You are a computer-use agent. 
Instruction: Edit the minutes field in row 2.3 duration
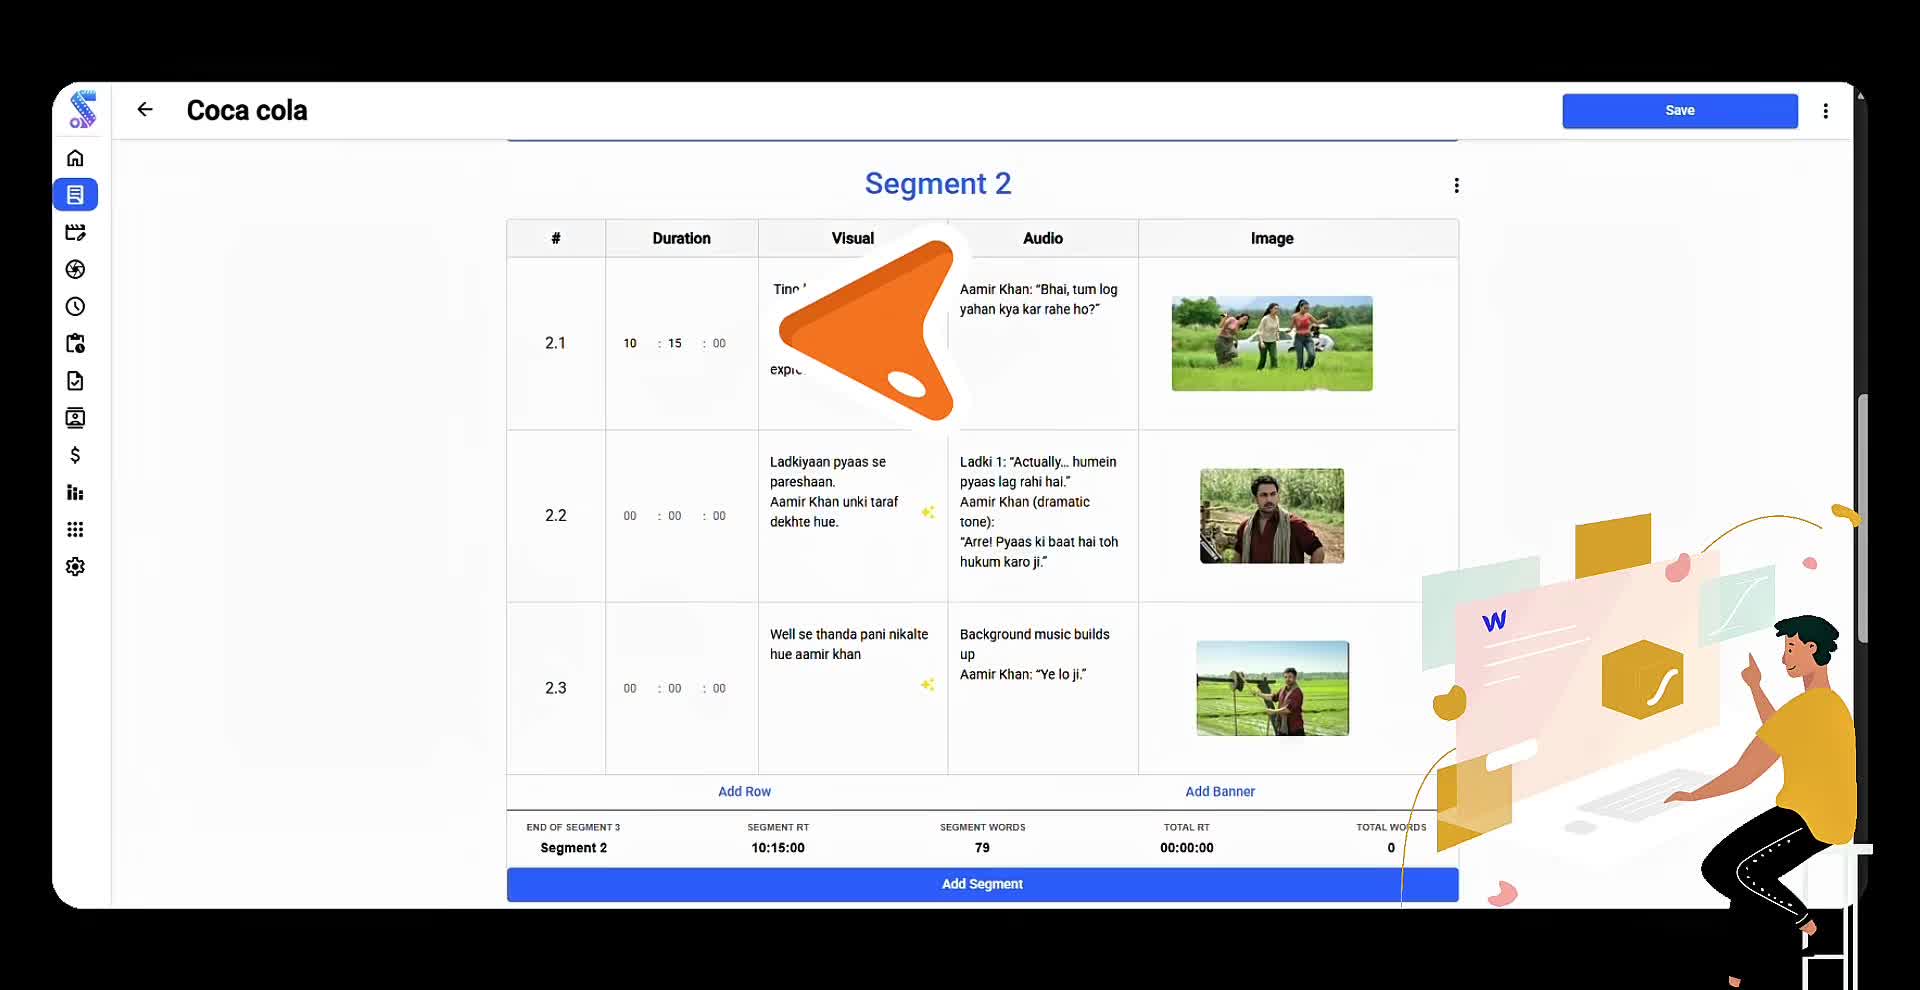coord(675,688)
